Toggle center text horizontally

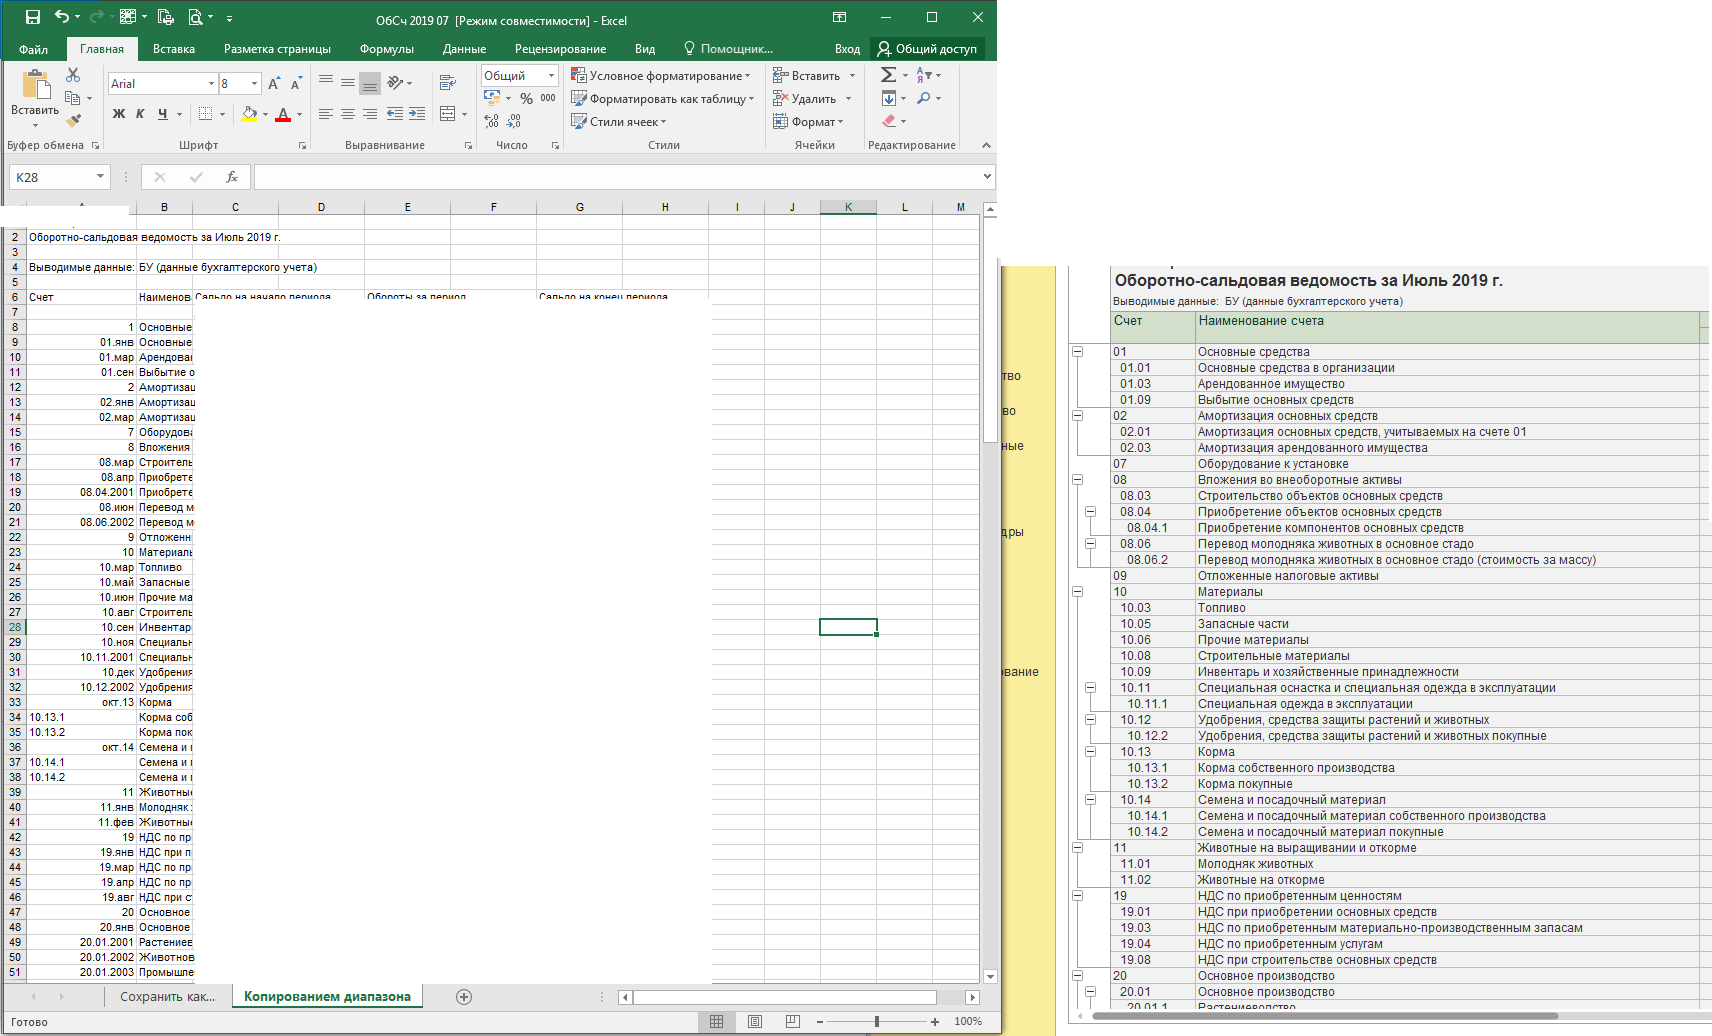point(348,114)
